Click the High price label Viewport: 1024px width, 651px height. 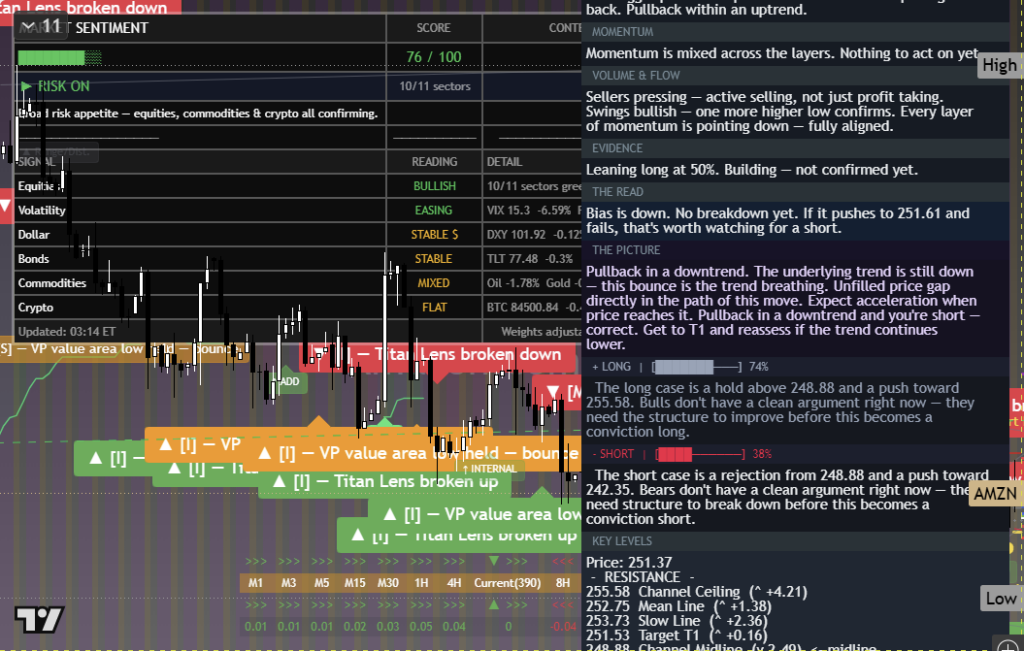999,65
